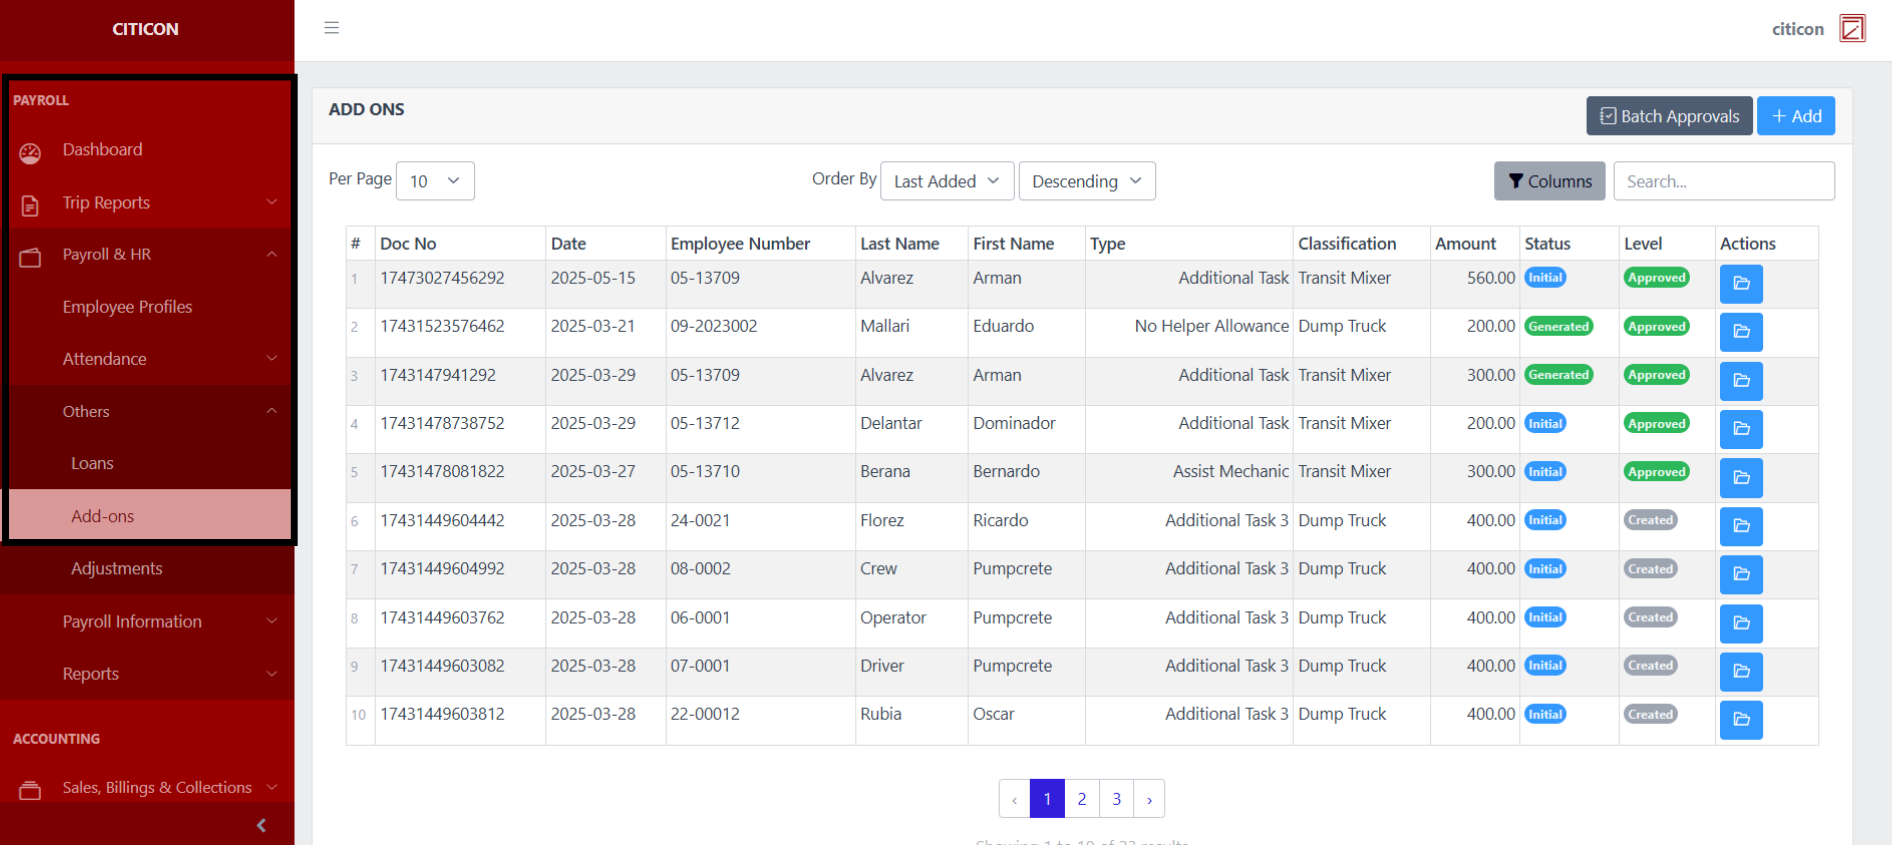Image resolution: width=1892 pixels, height=845 pixels.
Task: Open folder action for Berana Bernardo row
Action: click(1740, 478)
